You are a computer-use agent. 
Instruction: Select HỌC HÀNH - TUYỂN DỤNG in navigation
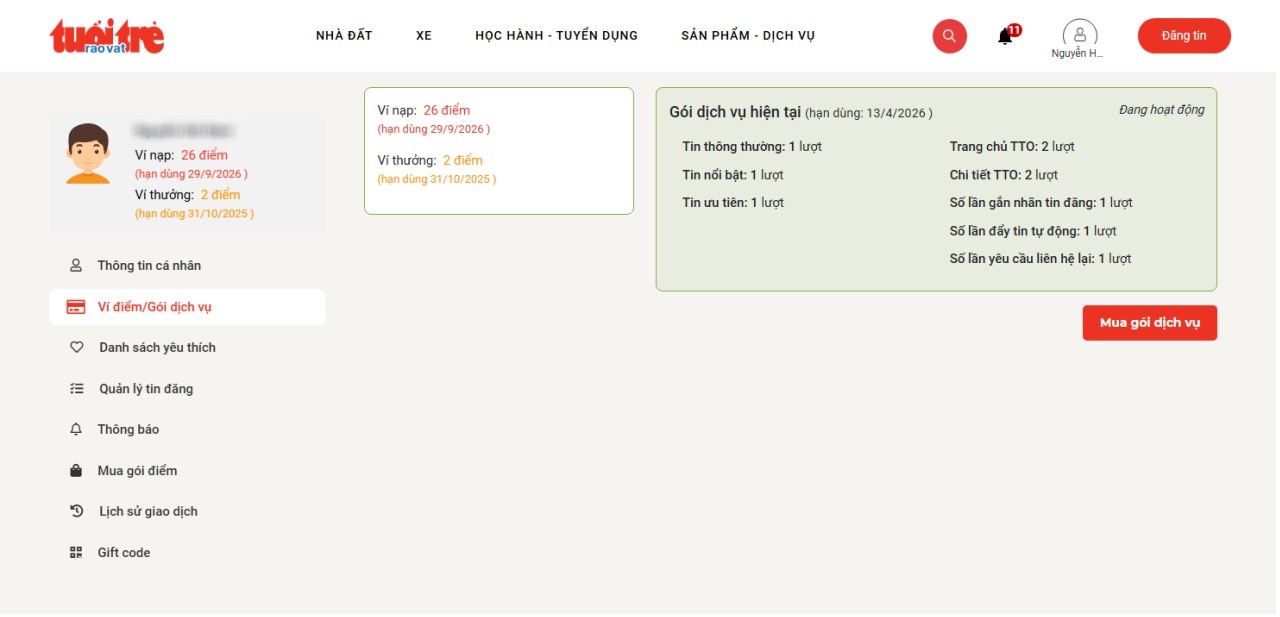click(556, 36)
